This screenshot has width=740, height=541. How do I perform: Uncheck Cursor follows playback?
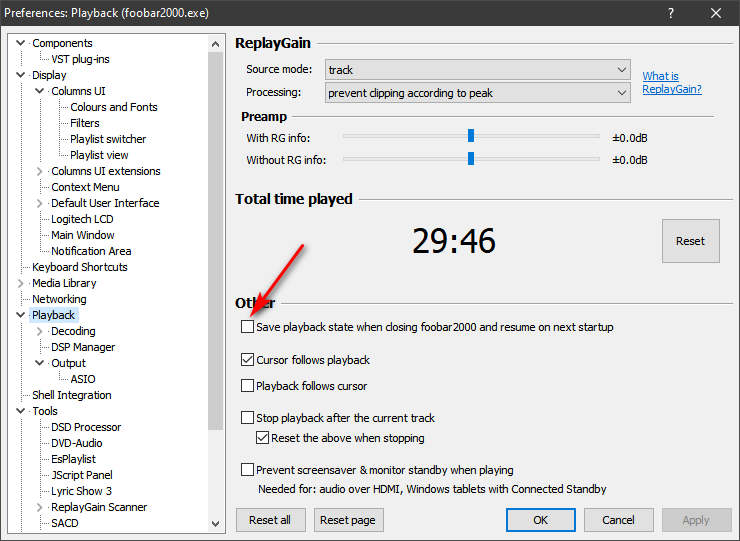click(x=248, y=360)
